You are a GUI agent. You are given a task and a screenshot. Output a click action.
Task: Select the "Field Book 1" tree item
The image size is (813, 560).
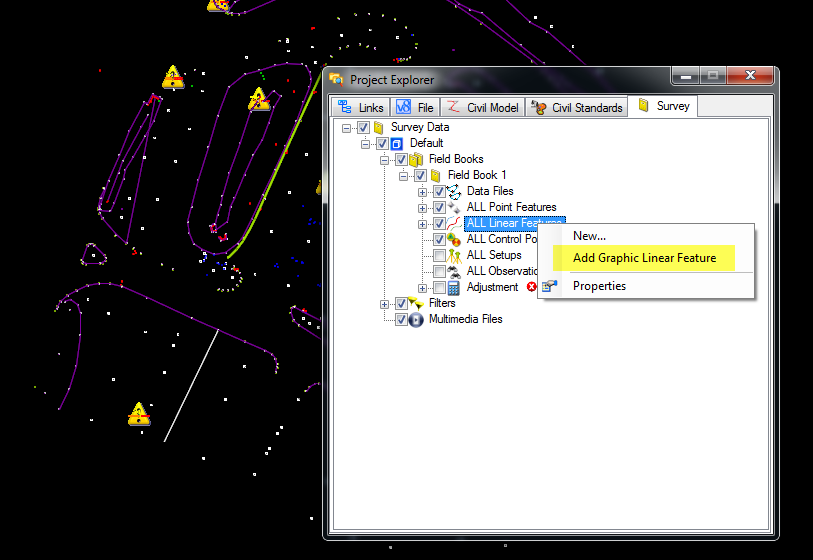pos(477,175)
